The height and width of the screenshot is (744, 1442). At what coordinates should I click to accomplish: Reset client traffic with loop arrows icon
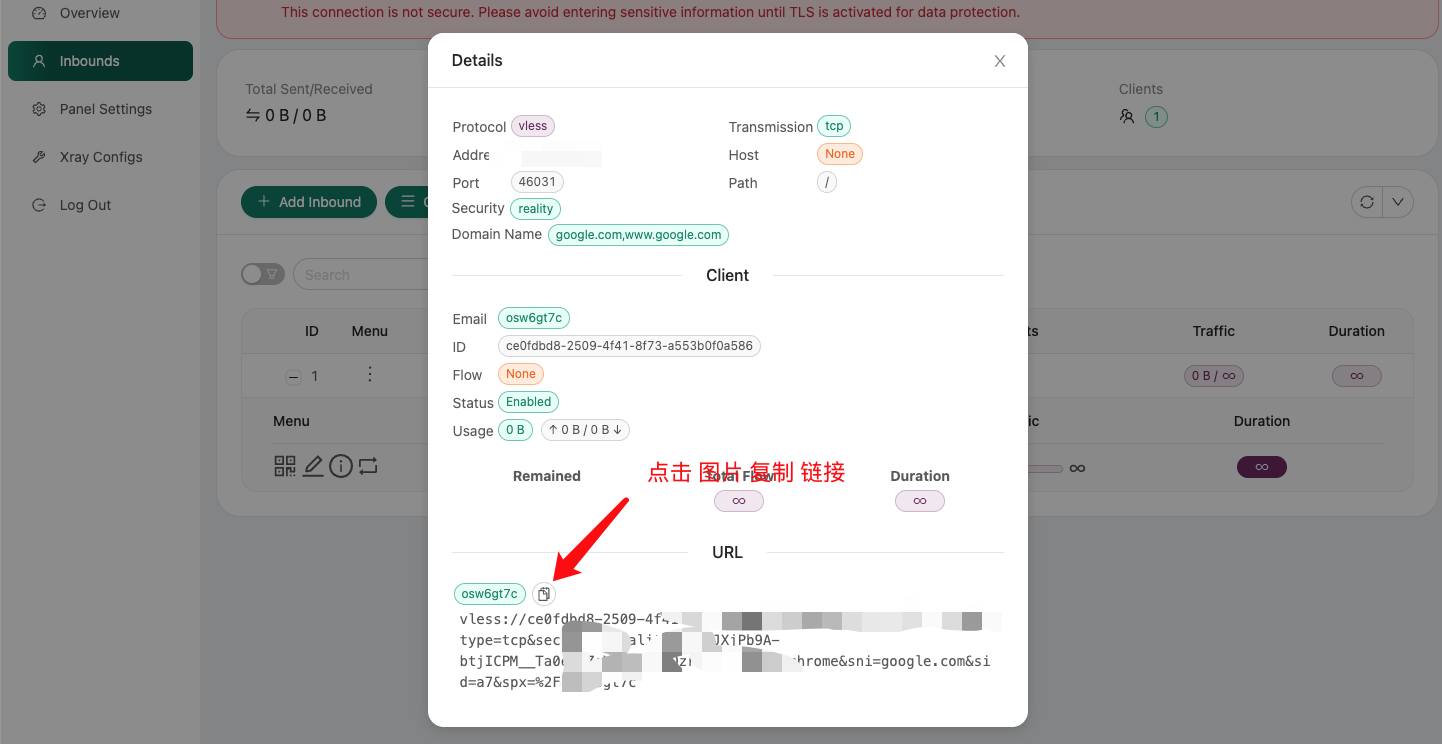pyautogui.click(x=368, y=466)
